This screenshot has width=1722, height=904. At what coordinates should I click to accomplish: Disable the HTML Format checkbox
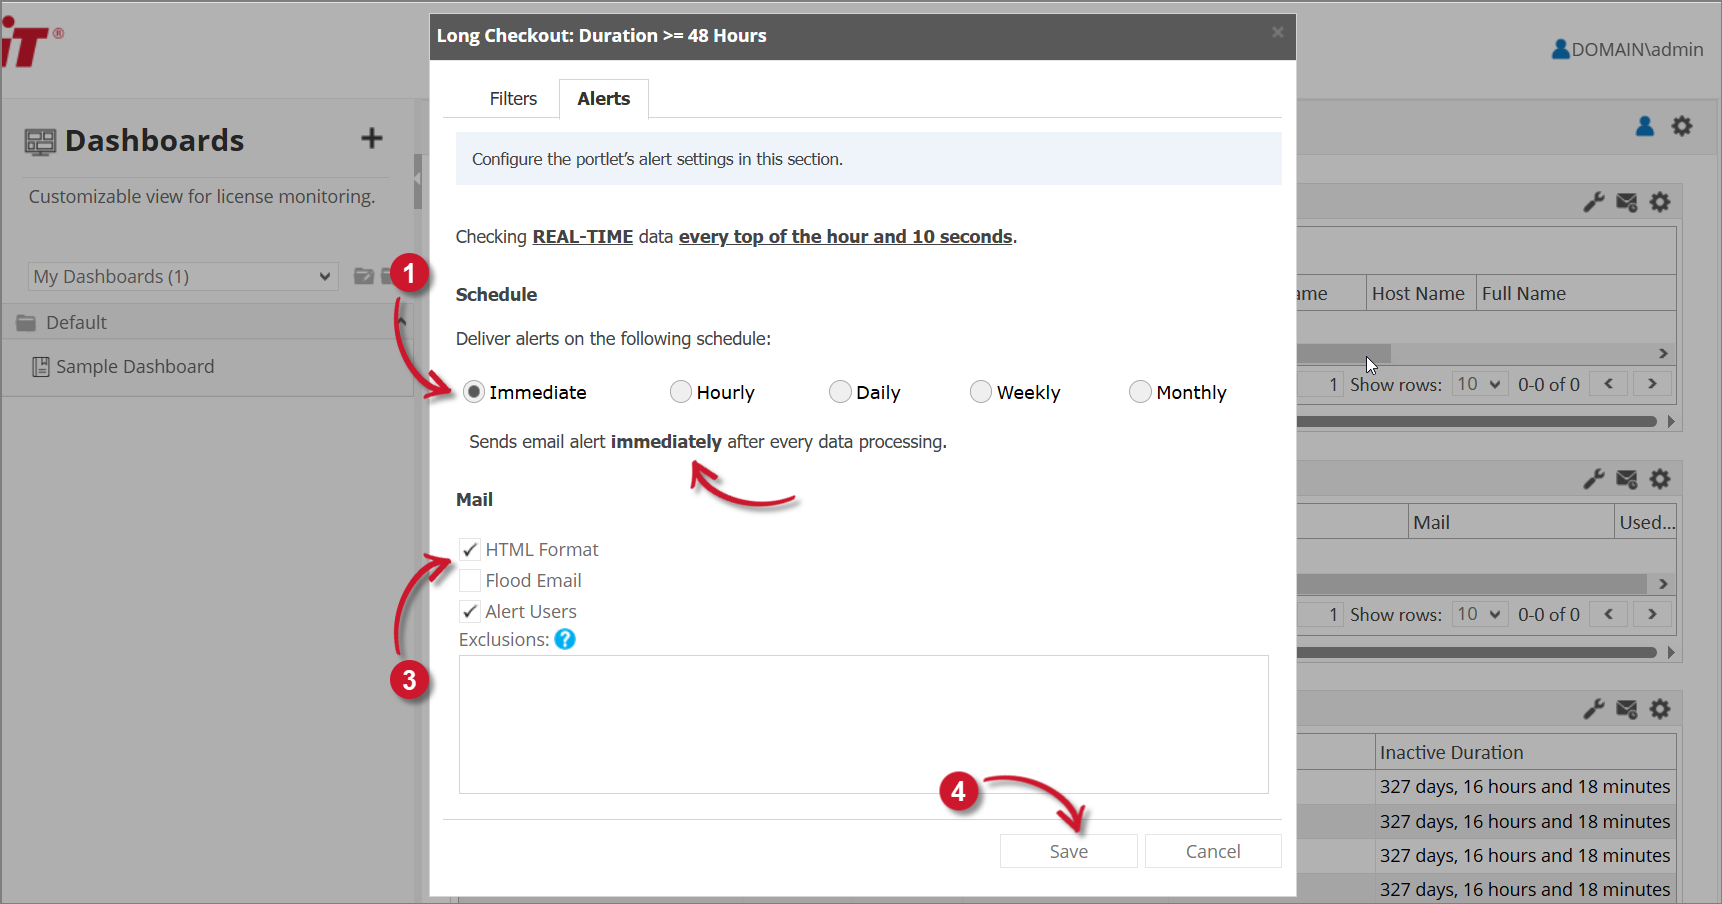469,549
